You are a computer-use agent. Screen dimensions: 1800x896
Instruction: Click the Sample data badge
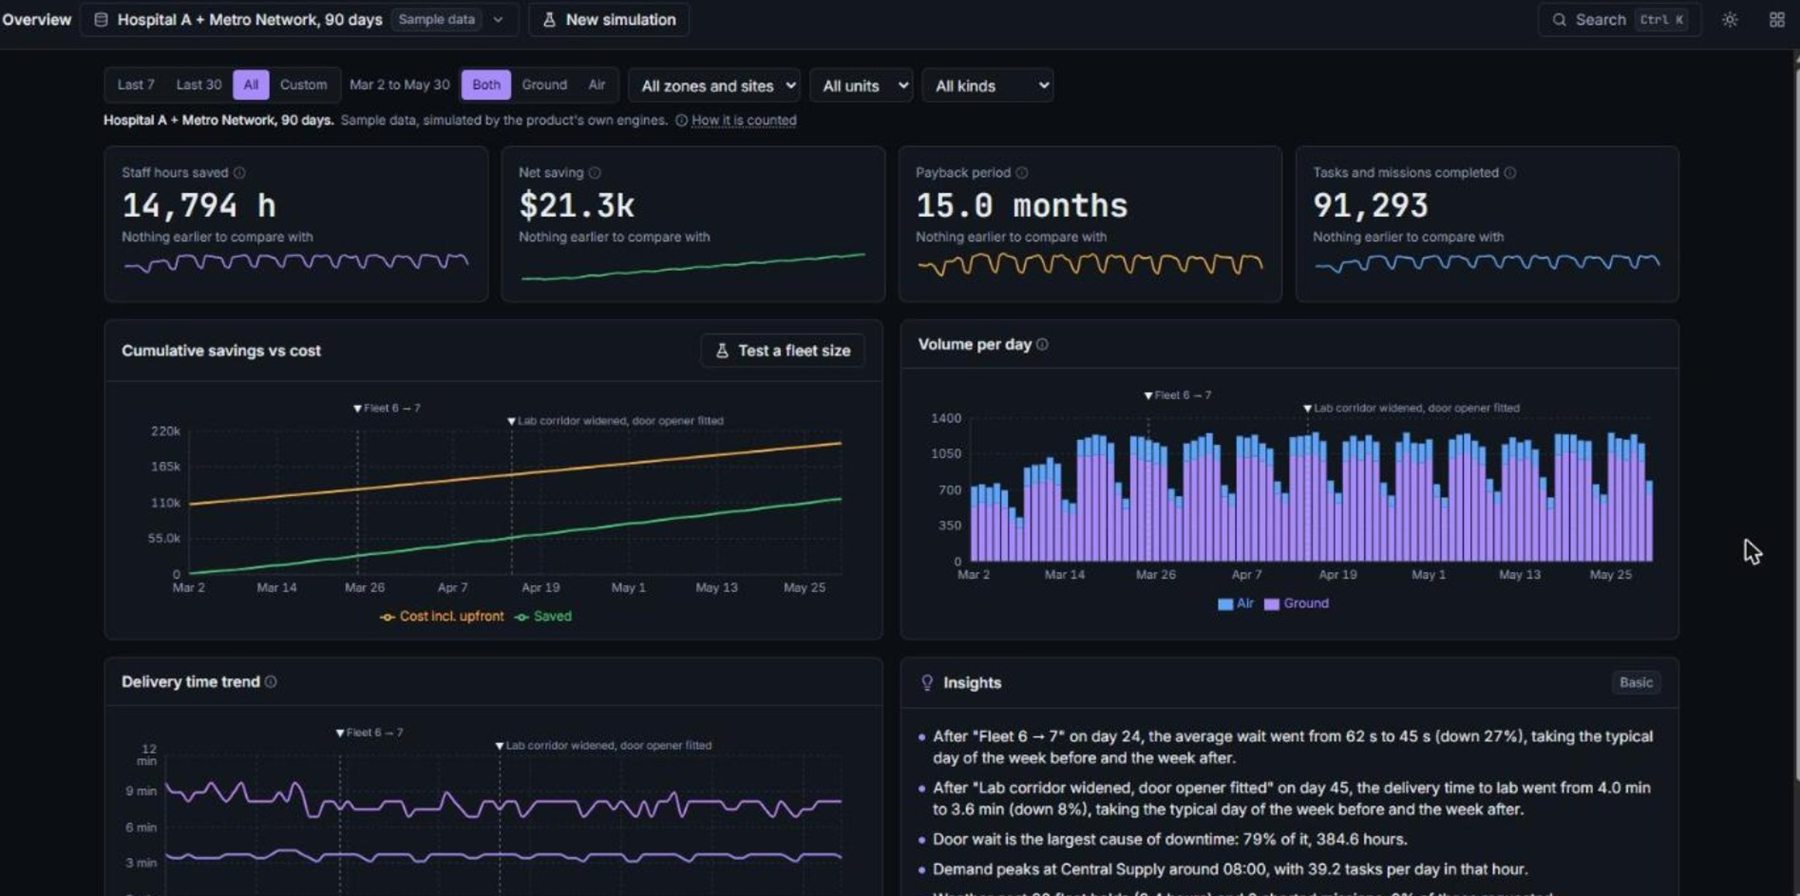click(436, 20)
